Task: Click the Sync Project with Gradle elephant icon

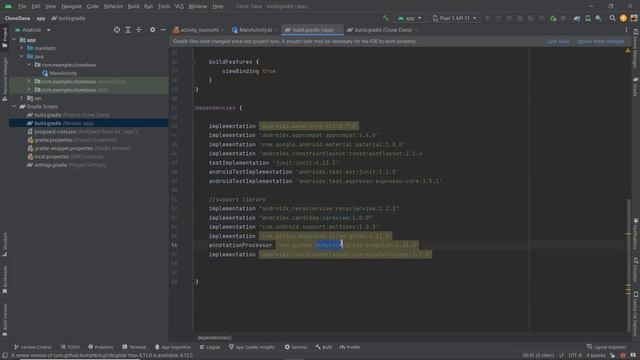Action: coord(577,18)
